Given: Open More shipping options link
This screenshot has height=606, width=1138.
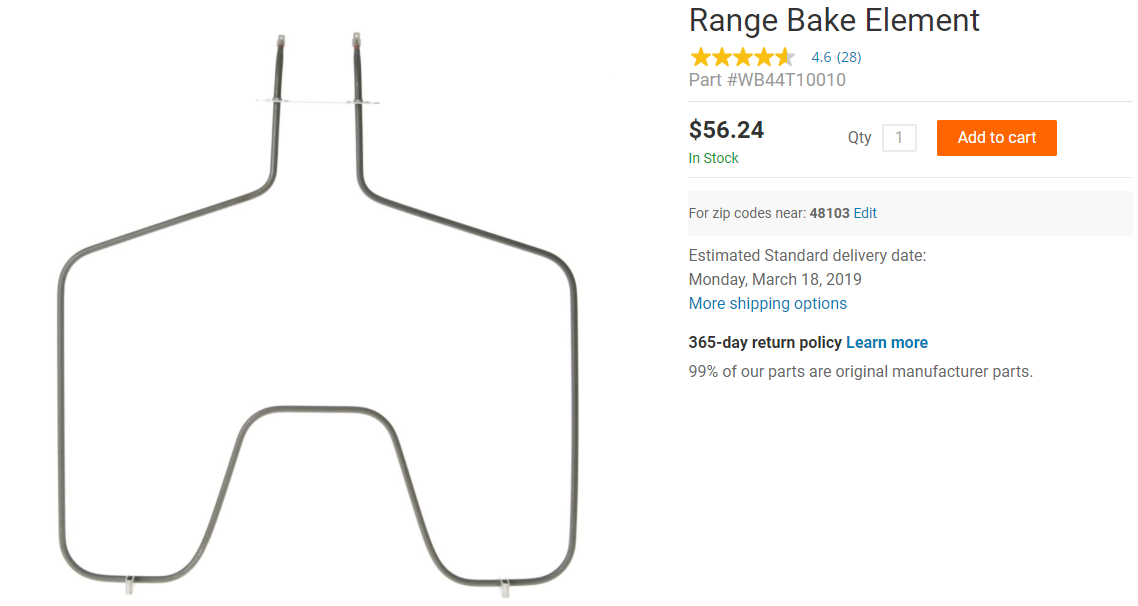Looking at the screenshot, I should point(767,304).
